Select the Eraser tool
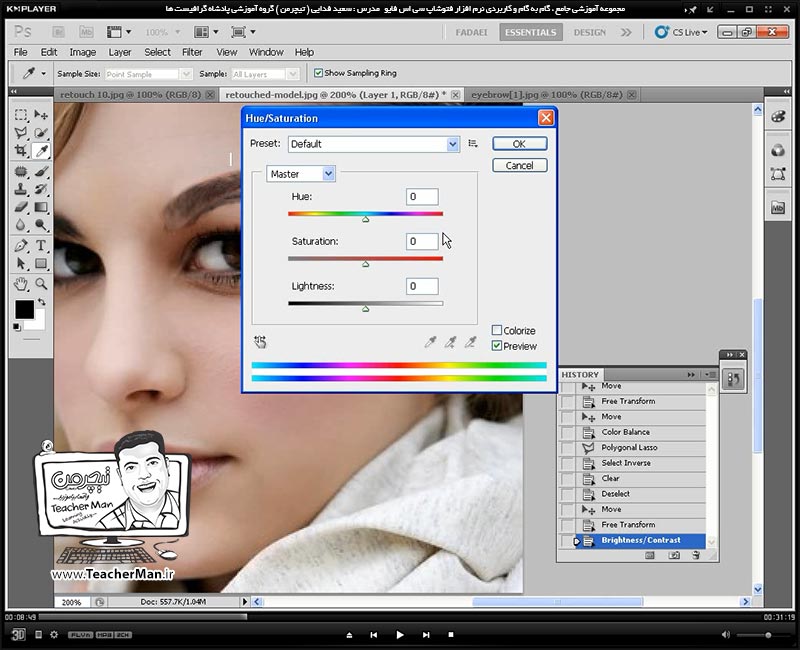 21,207
